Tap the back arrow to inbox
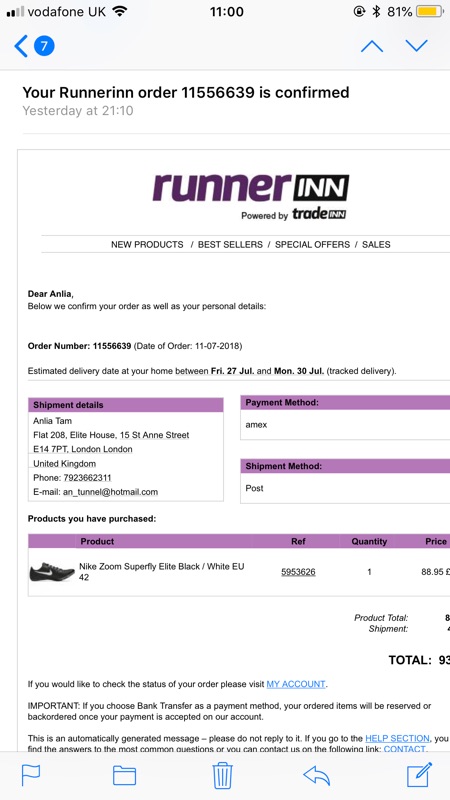The height and width of the screenshot is (800, 450). click(21, 46)
